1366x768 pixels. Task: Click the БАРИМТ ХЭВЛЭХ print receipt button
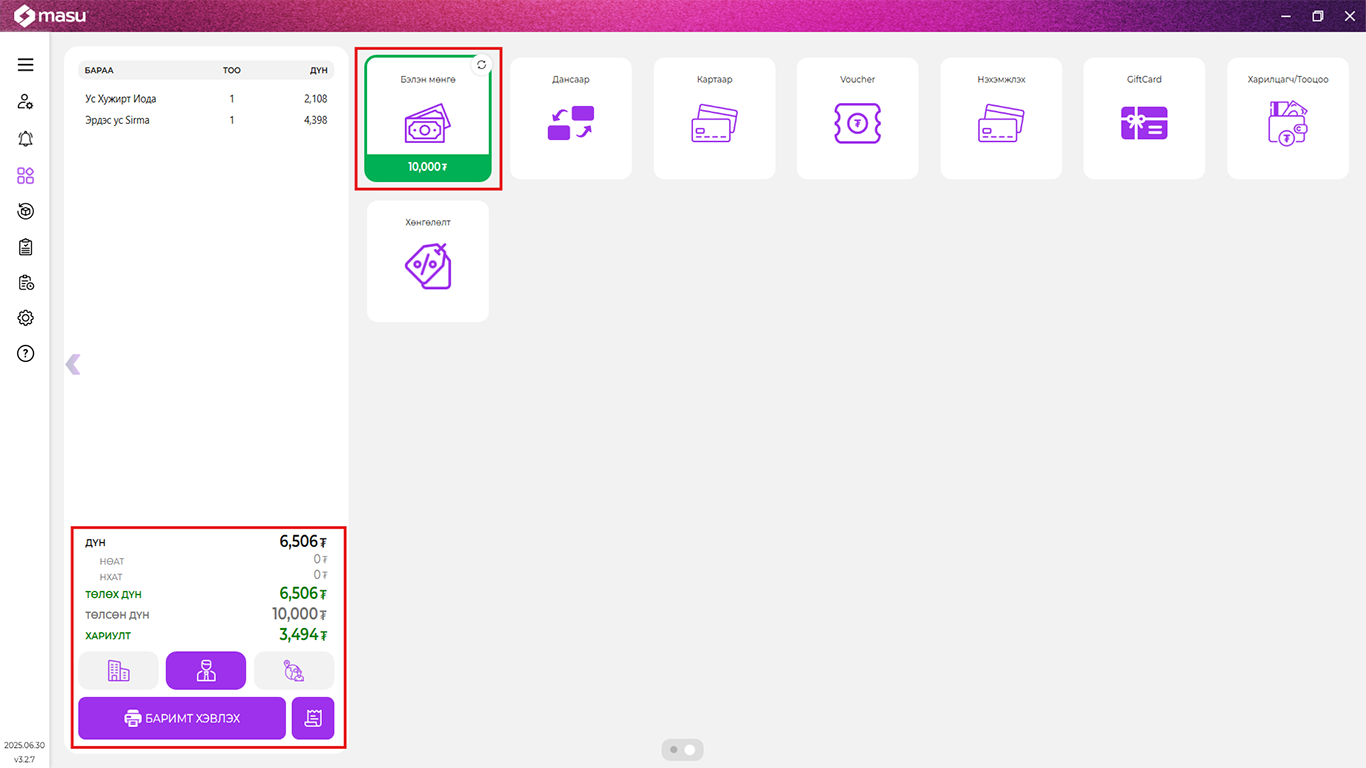182,718
